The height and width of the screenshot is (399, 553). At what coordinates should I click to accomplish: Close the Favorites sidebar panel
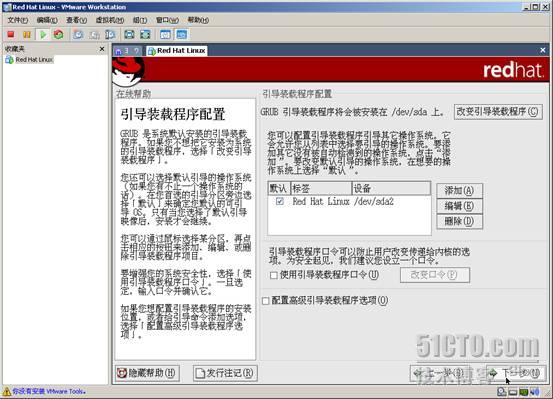[x=102, y=49]
